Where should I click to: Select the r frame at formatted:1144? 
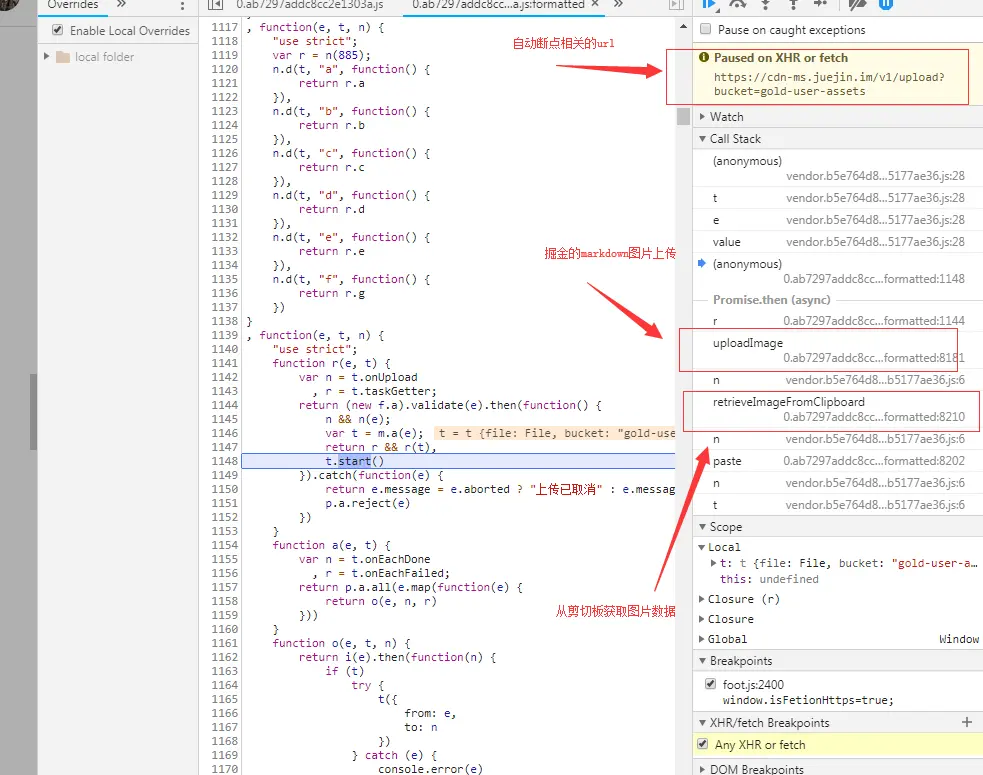(838, 321)
